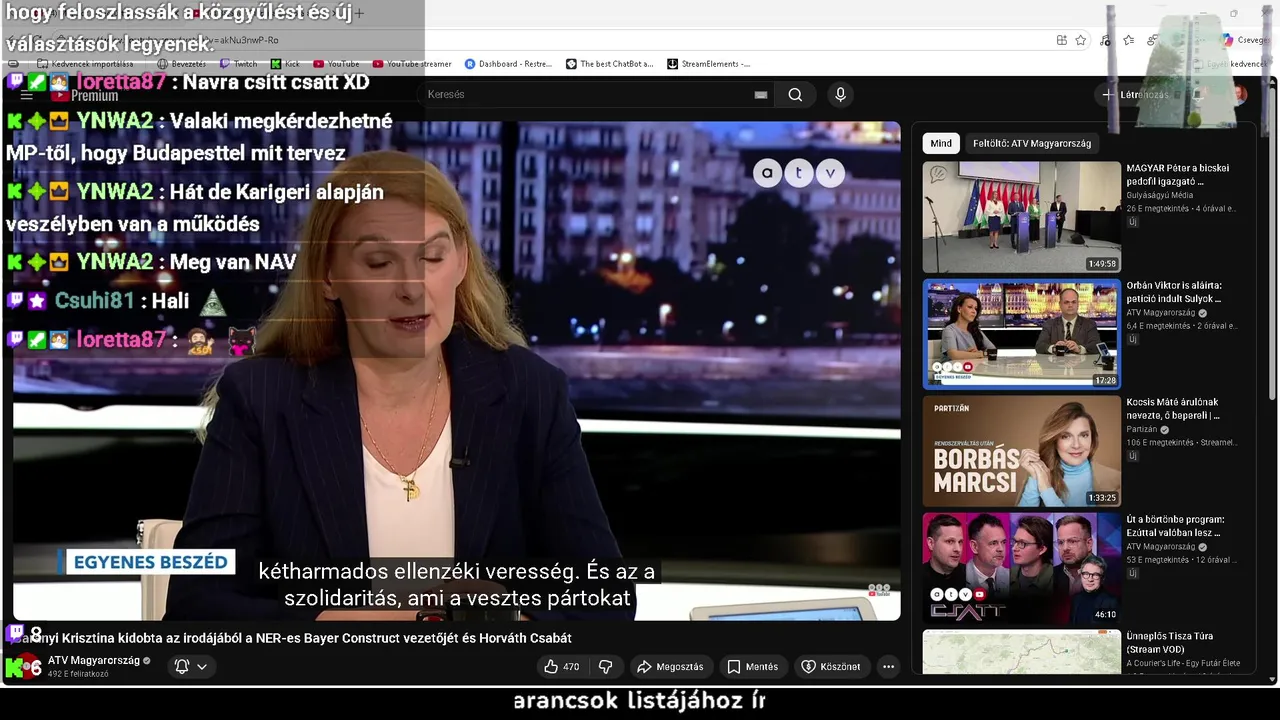Open the StreamElements bookmark
Screen dimensions: 1280x720
[708, 64]
